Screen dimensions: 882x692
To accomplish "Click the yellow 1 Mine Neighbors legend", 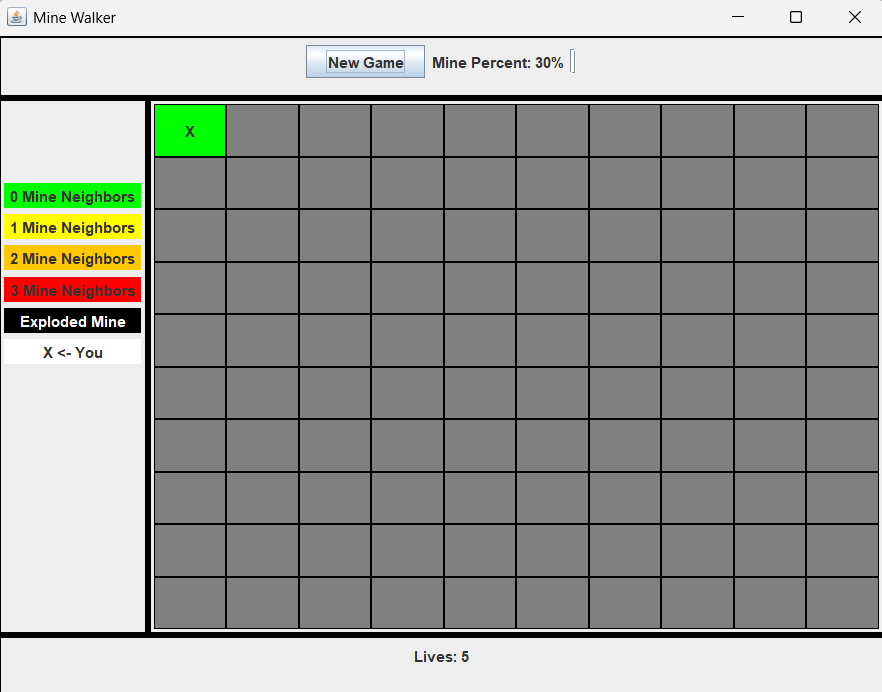I will pos(72,228).
